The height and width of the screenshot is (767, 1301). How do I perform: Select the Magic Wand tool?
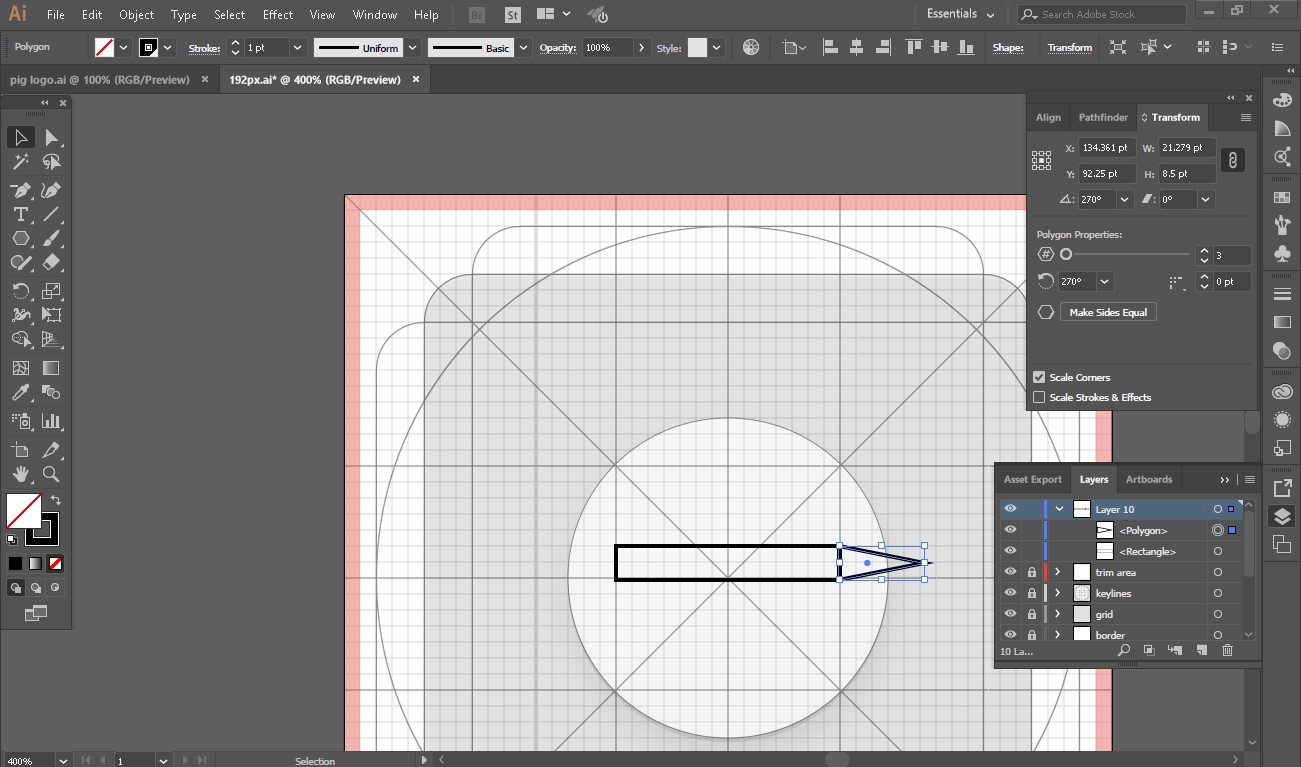[x=20, y=162]
